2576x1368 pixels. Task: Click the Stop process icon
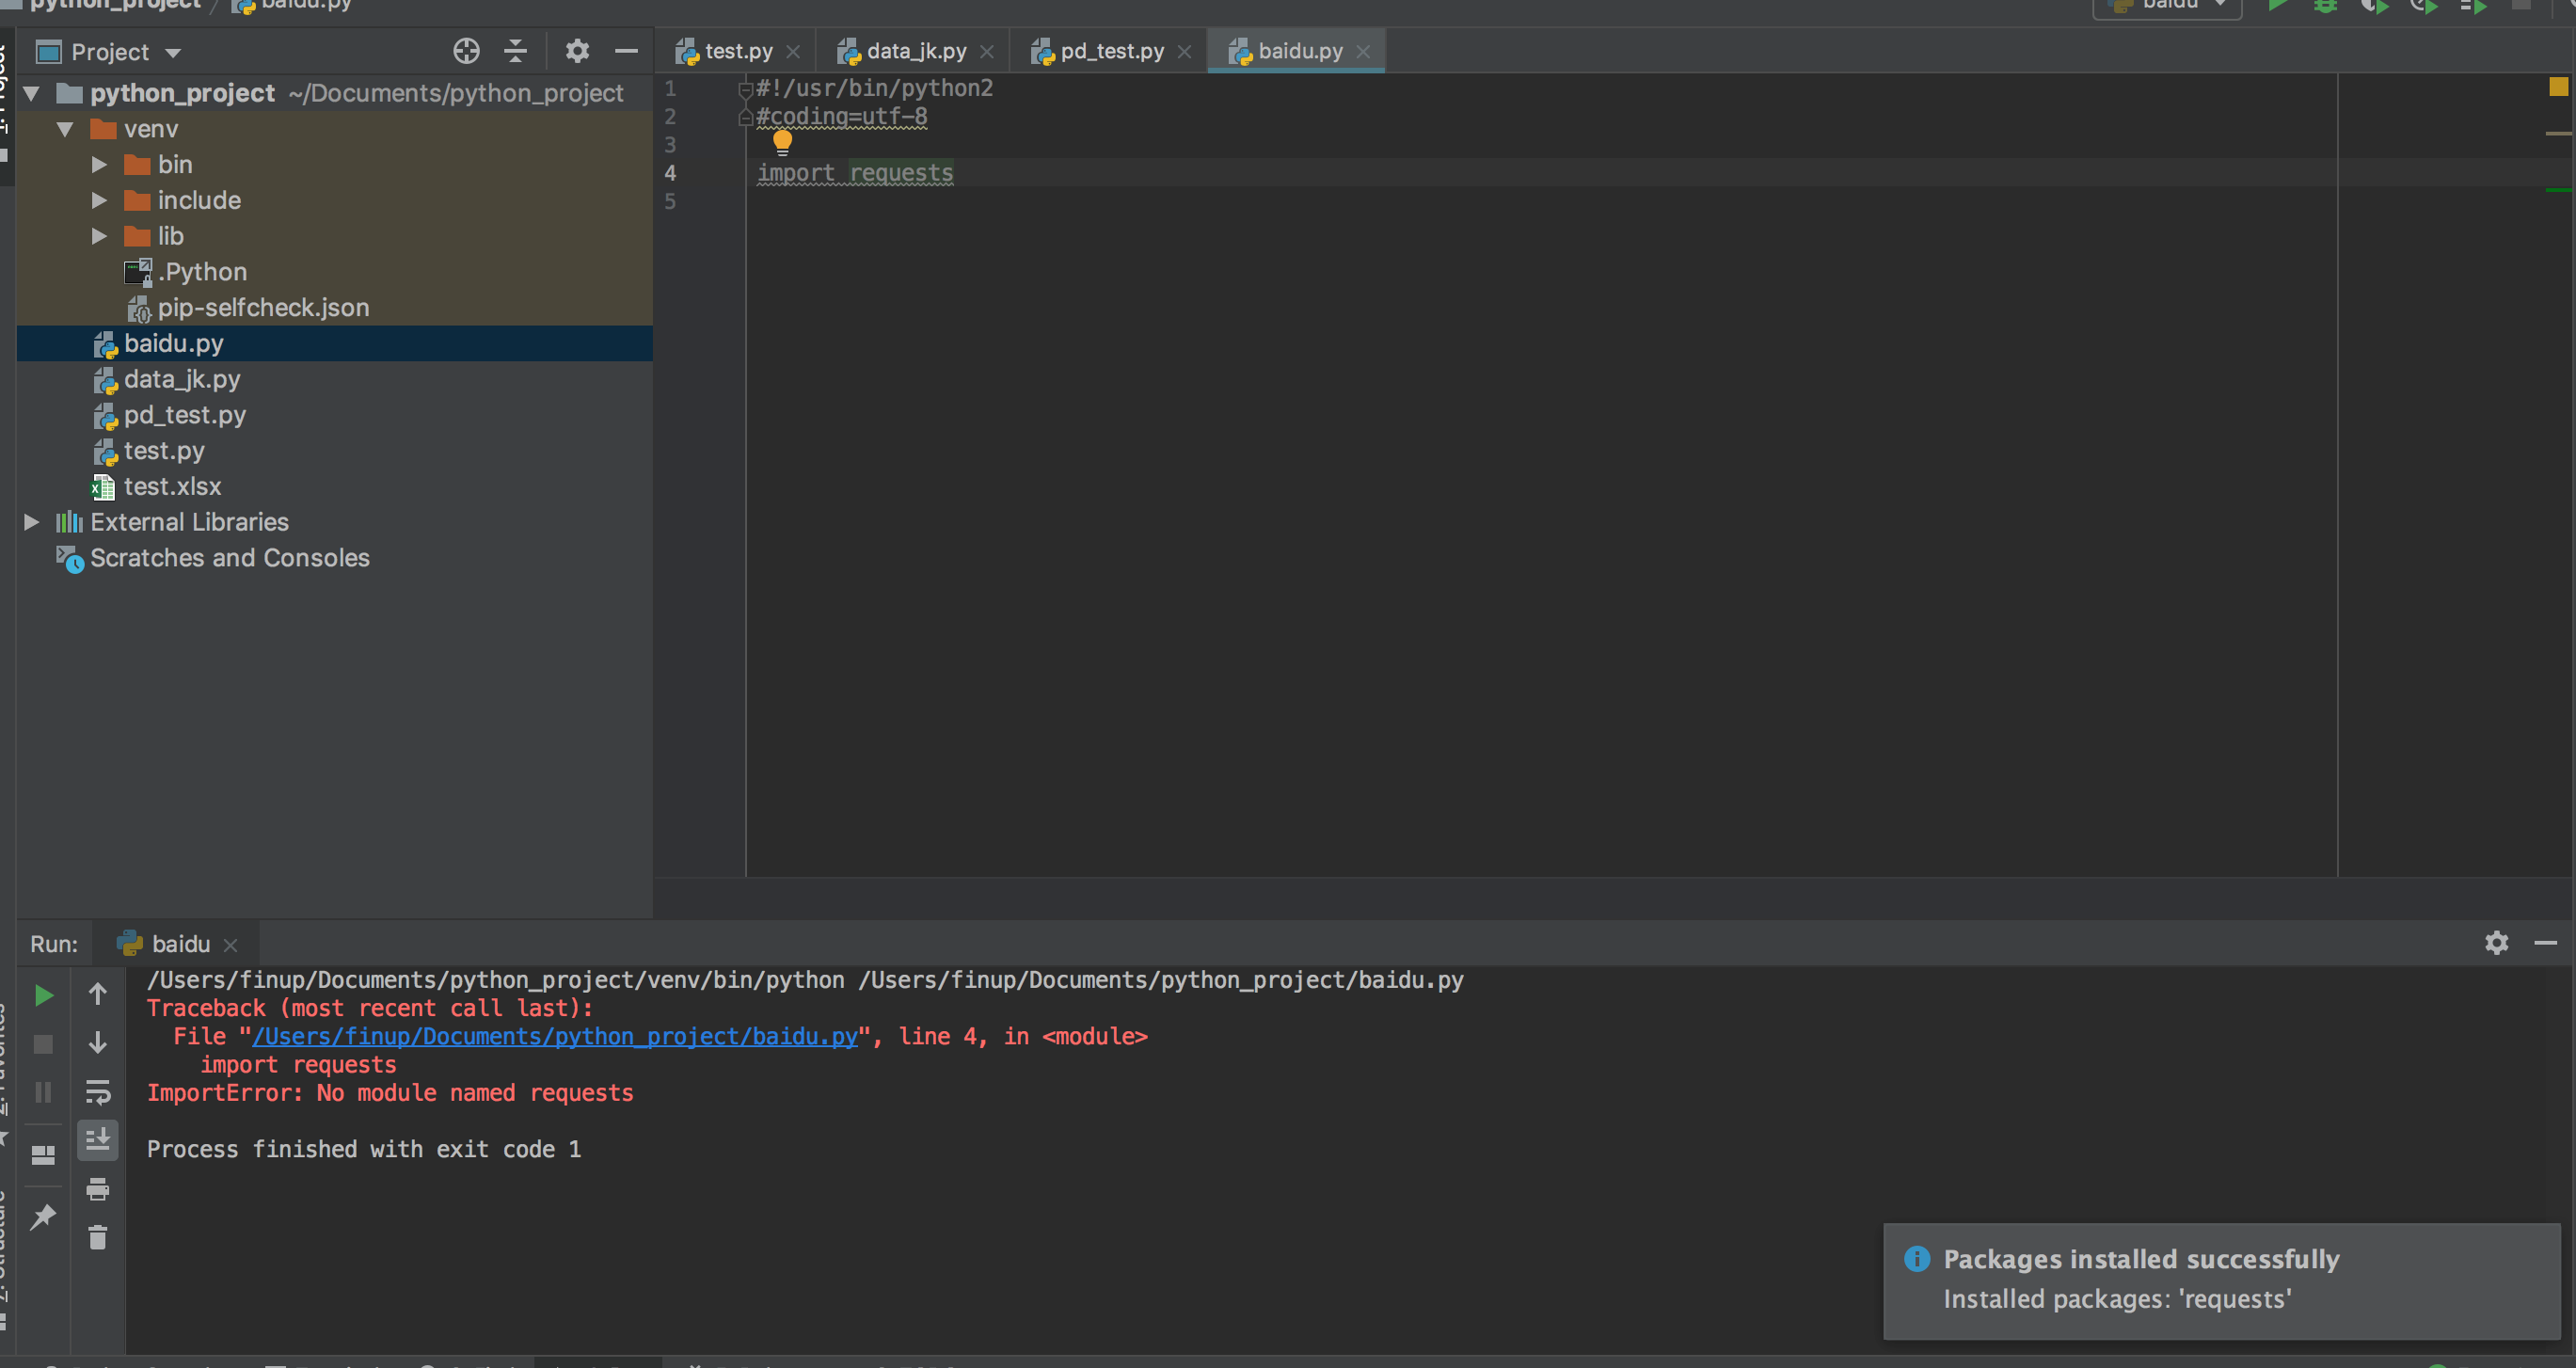click(x=42, y=1042)
